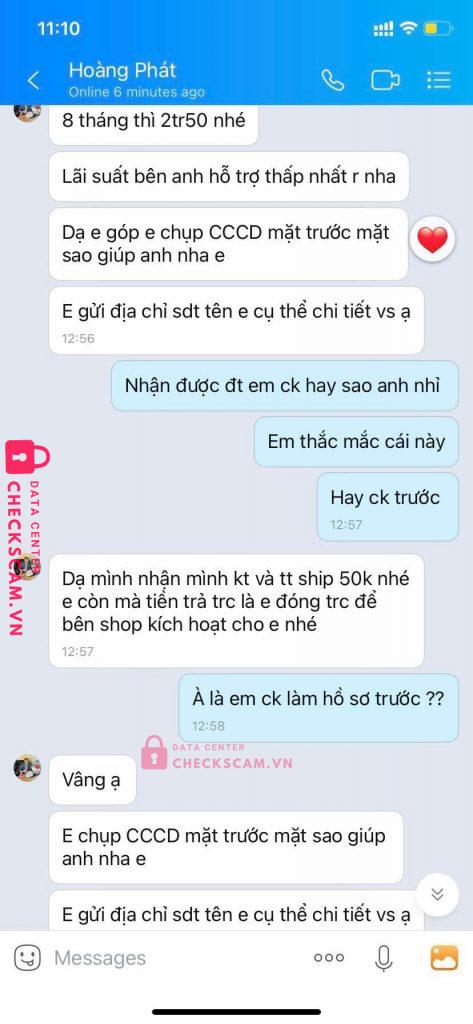Screen dimensions: 473x1024
Task: Tap the red heart reaction
Action: click(x=432, y=241)
